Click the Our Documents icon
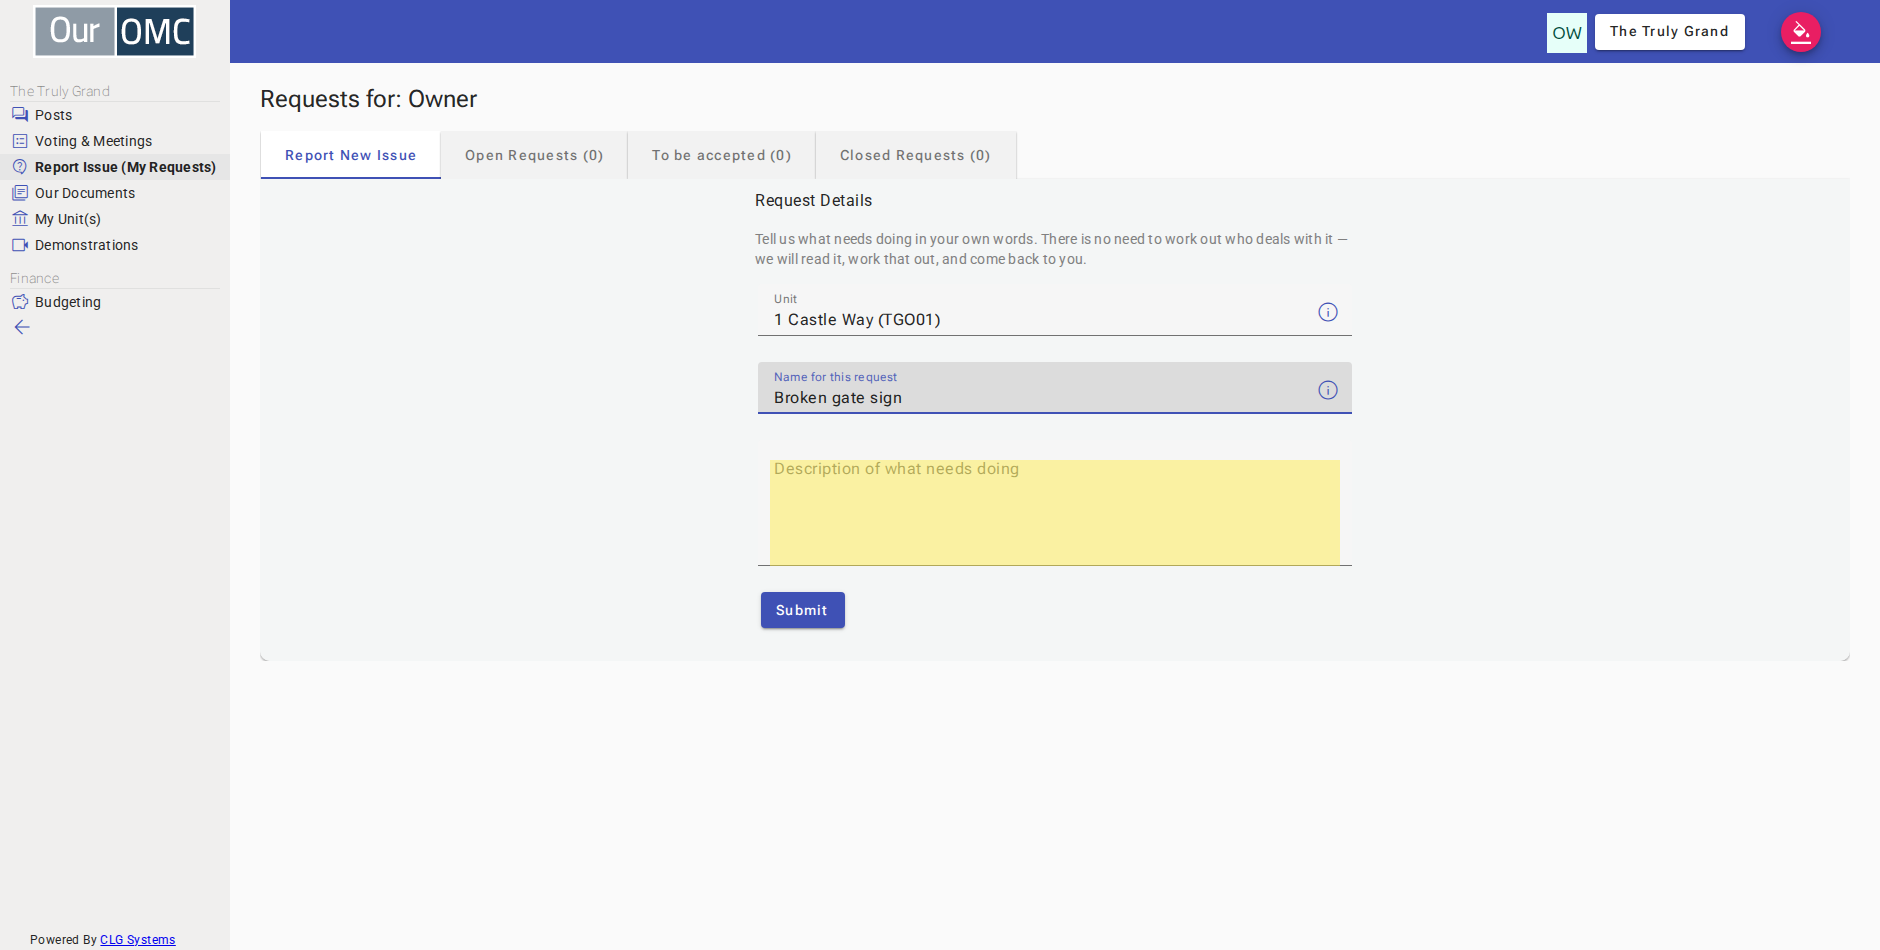The image size is (1880, 950). (x=20, y=193)
